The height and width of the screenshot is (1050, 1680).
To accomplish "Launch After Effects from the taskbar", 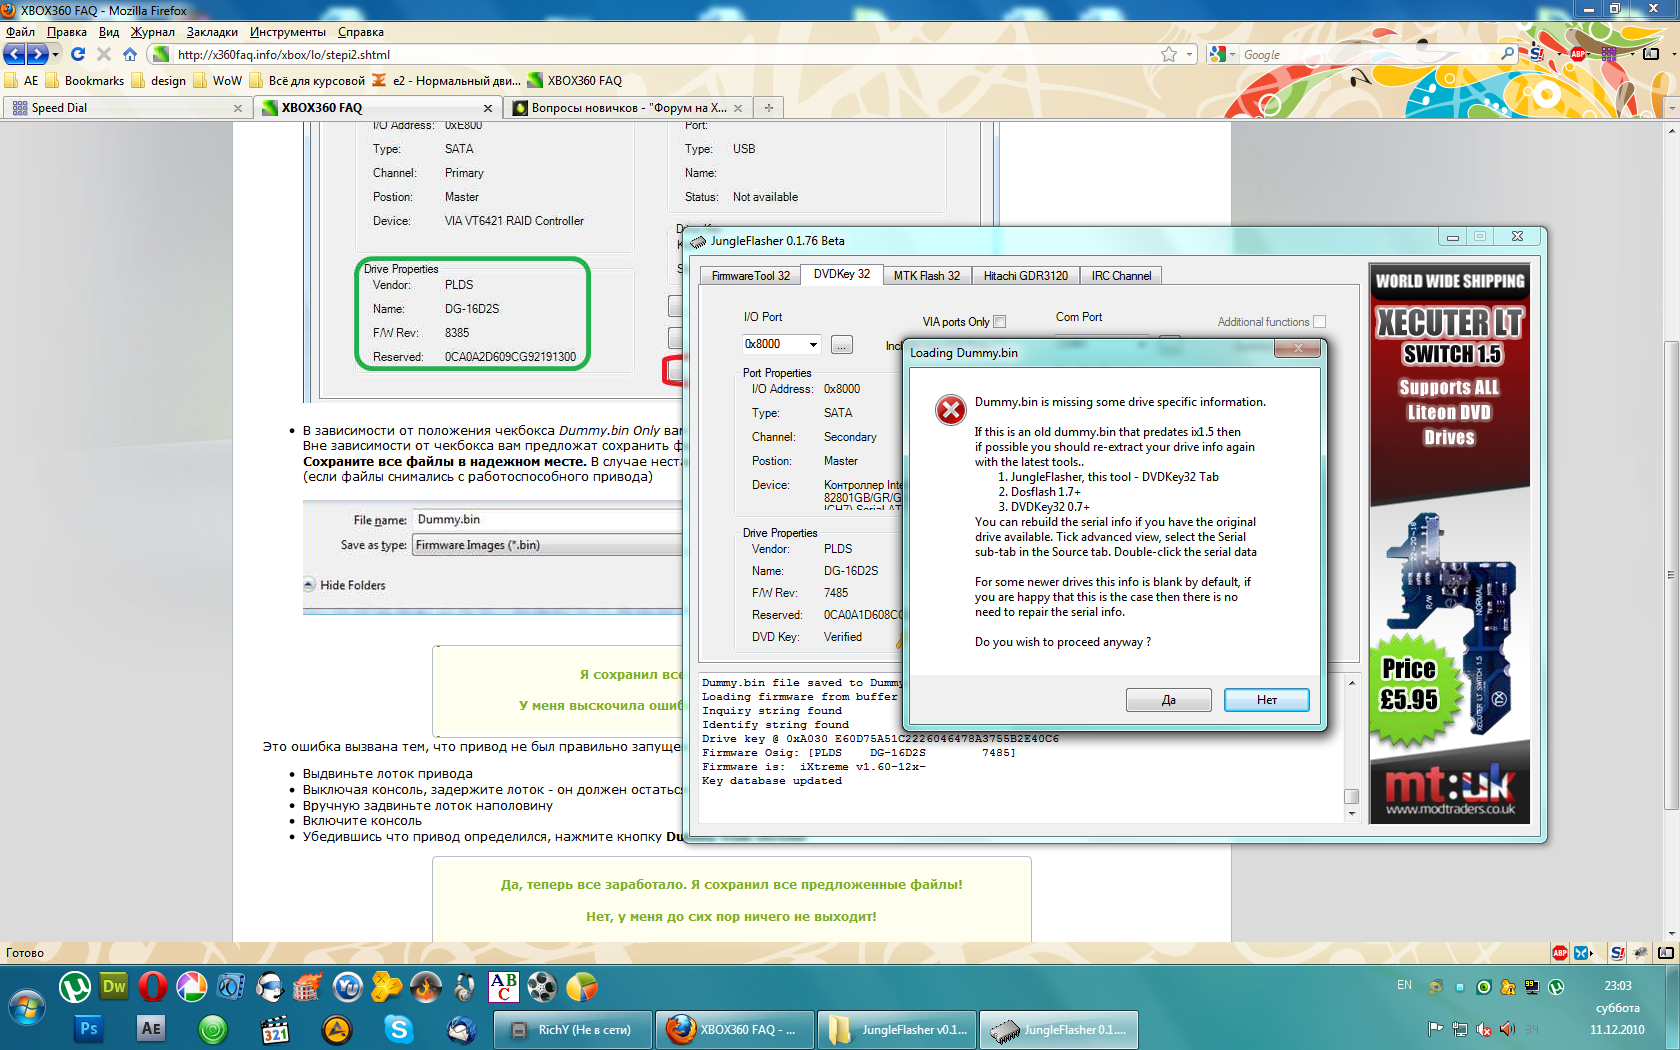I will coord(151,1029).
